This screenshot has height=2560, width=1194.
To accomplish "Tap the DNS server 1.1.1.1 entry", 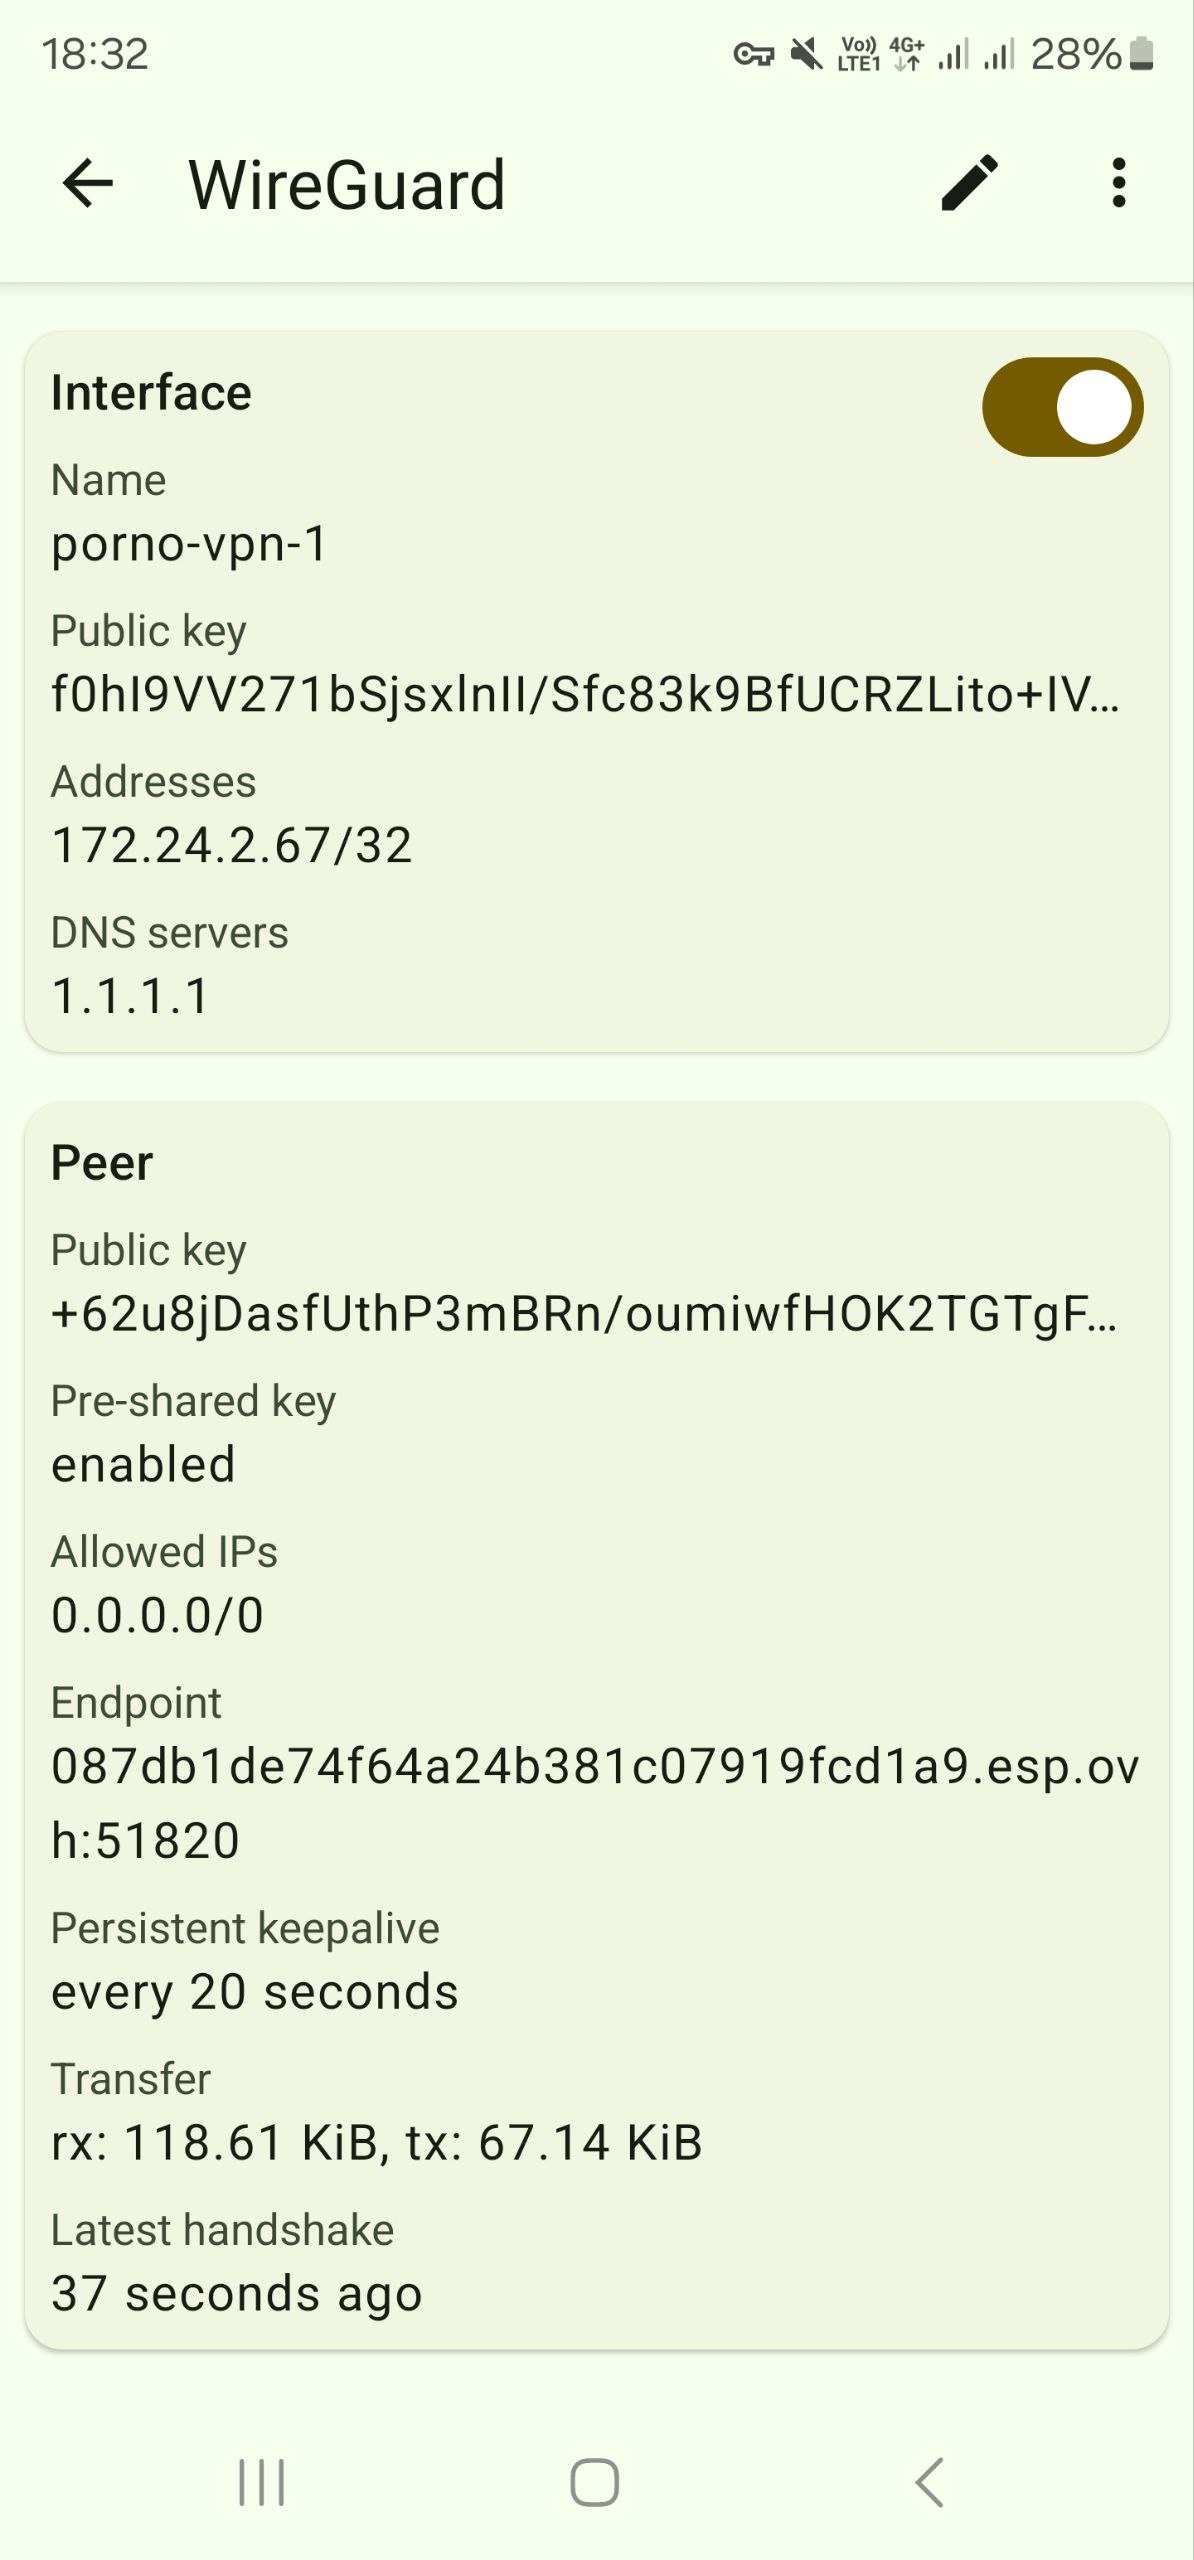I will point(131,997).
